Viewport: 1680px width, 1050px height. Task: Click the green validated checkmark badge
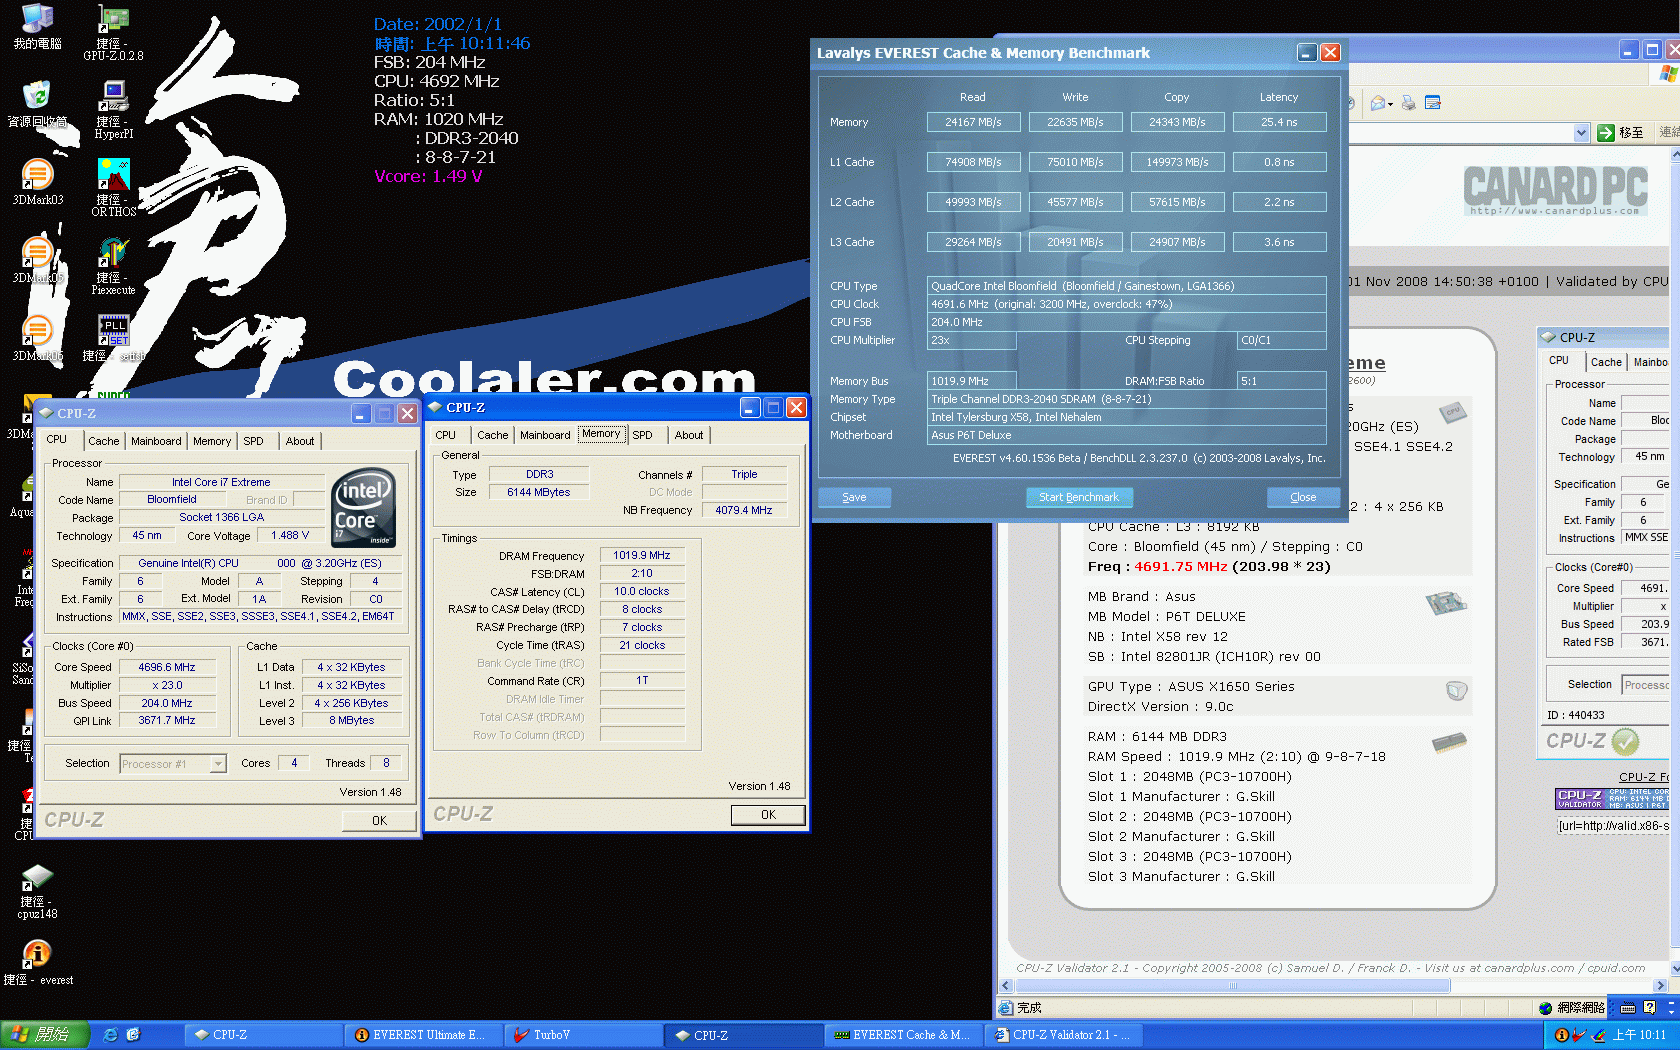(1625, 741)
